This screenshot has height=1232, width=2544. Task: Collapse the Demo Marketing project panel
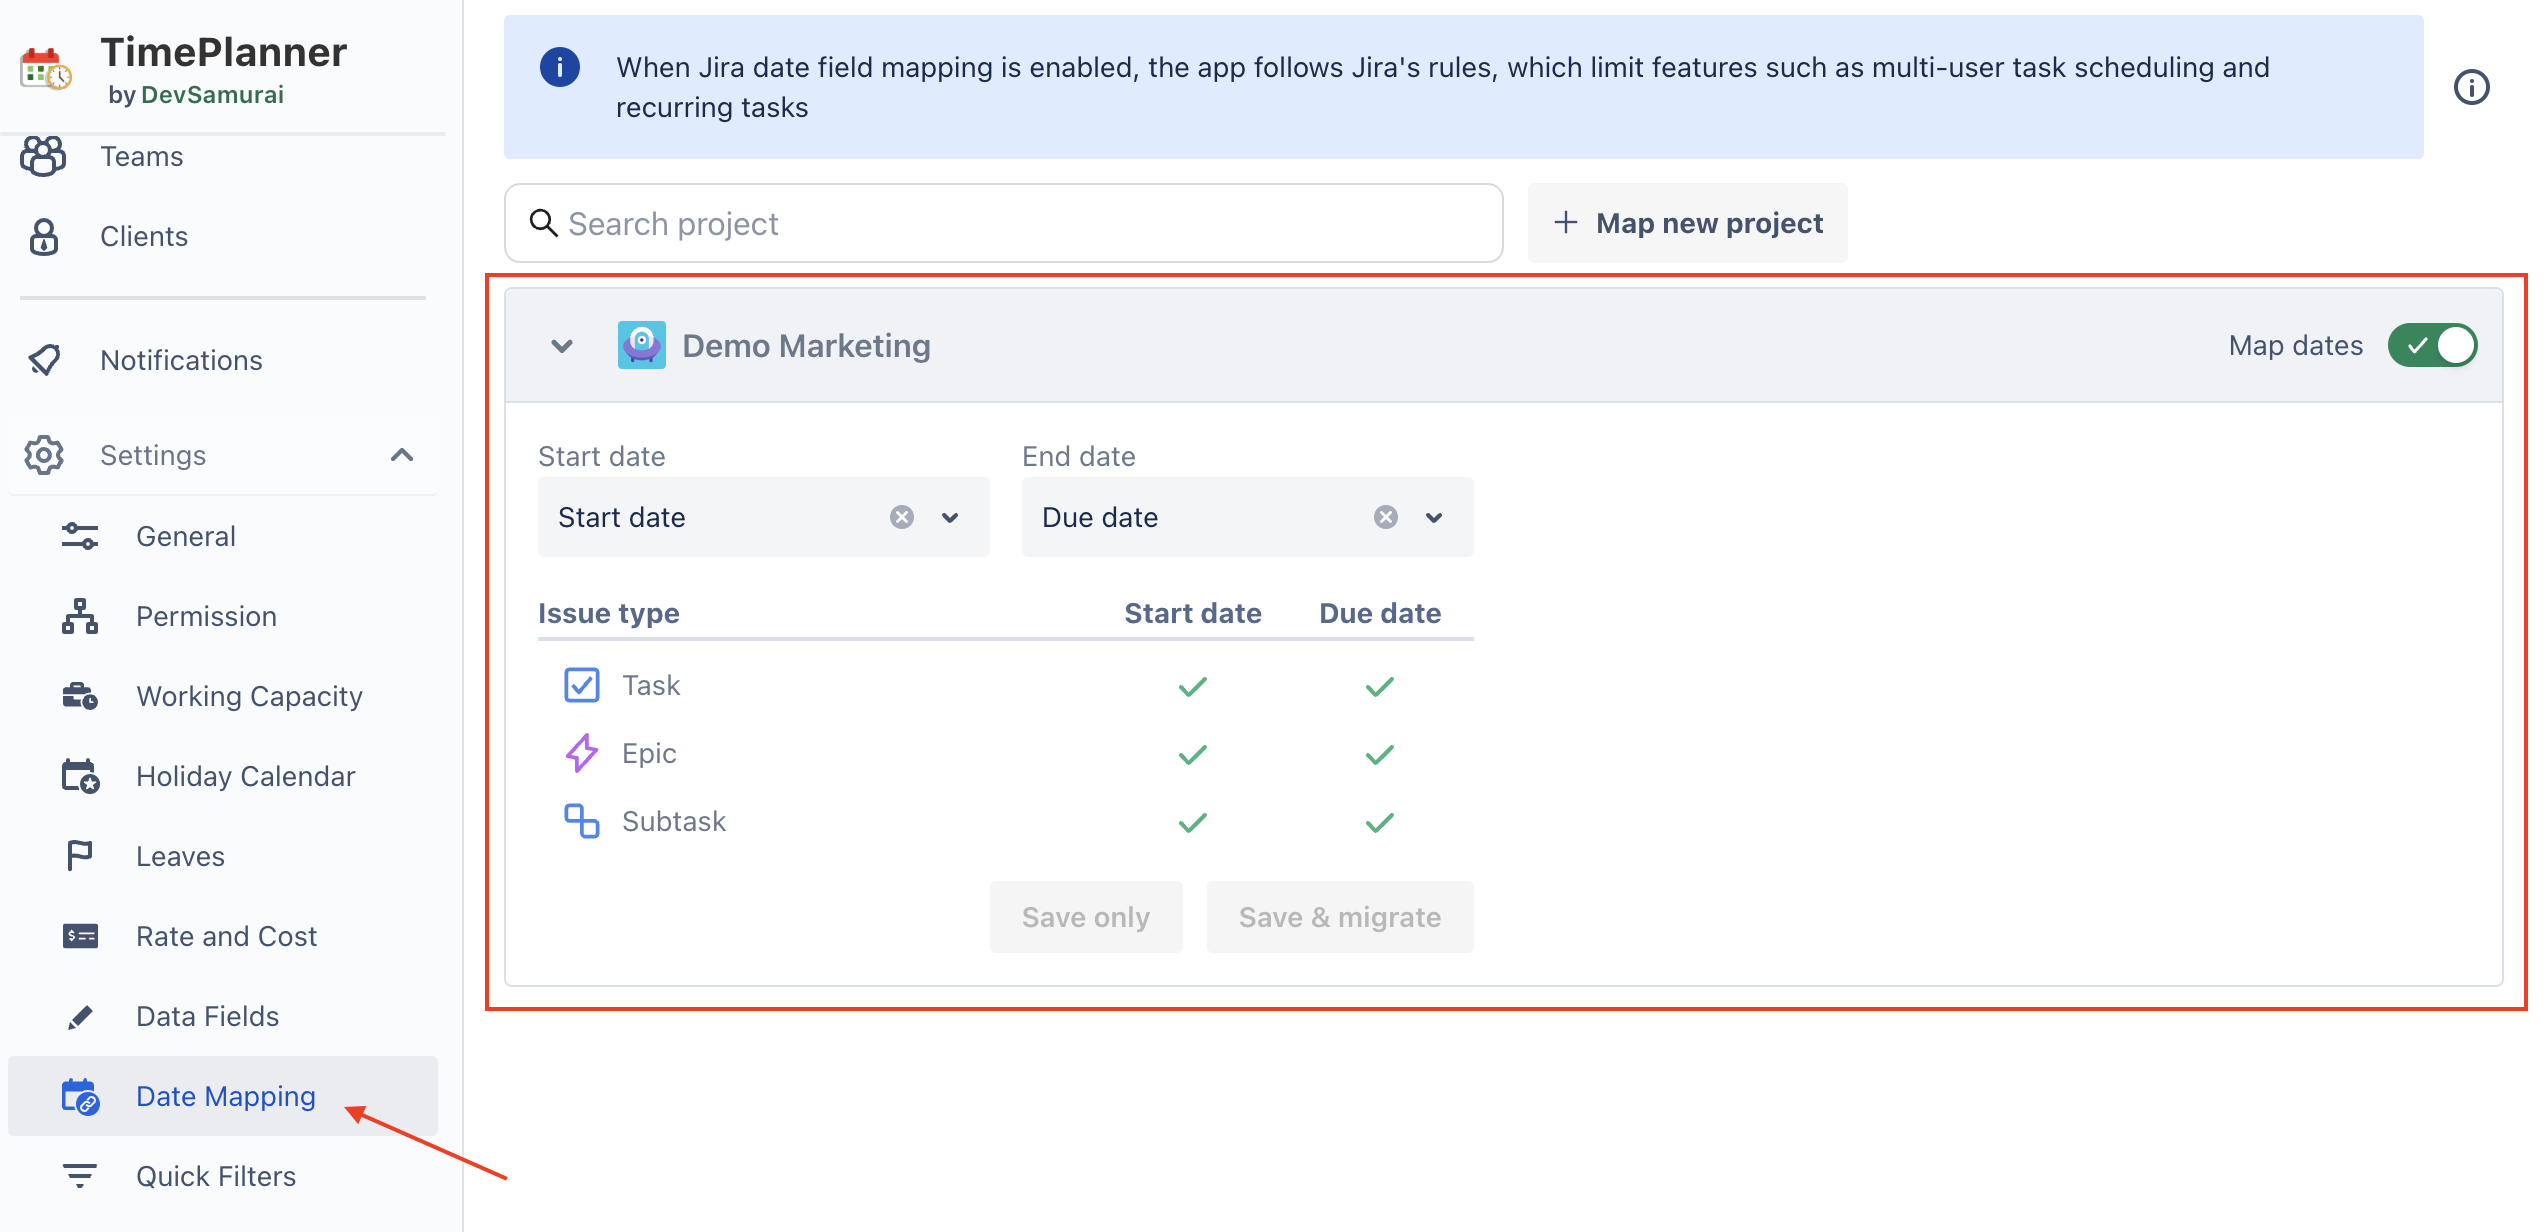(x=563, y=346)
